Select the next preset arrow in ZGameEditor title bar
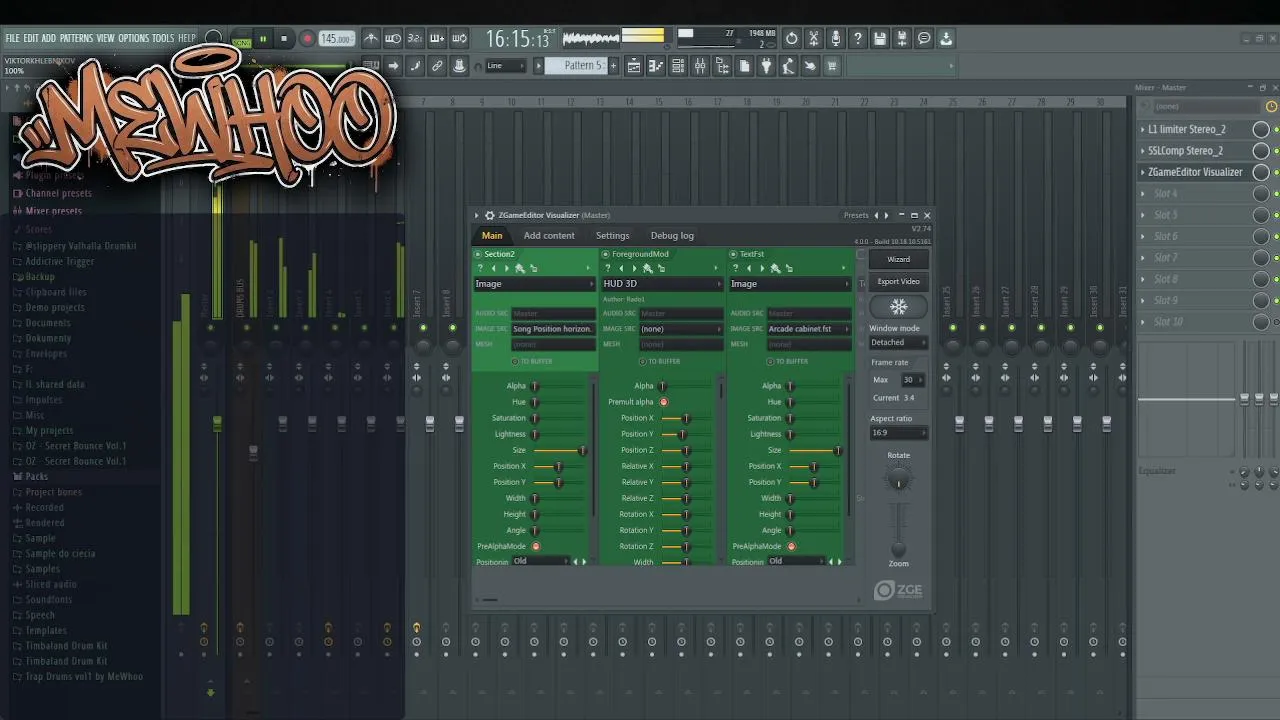Screen dimensions: 1280x720 [886, 215]
